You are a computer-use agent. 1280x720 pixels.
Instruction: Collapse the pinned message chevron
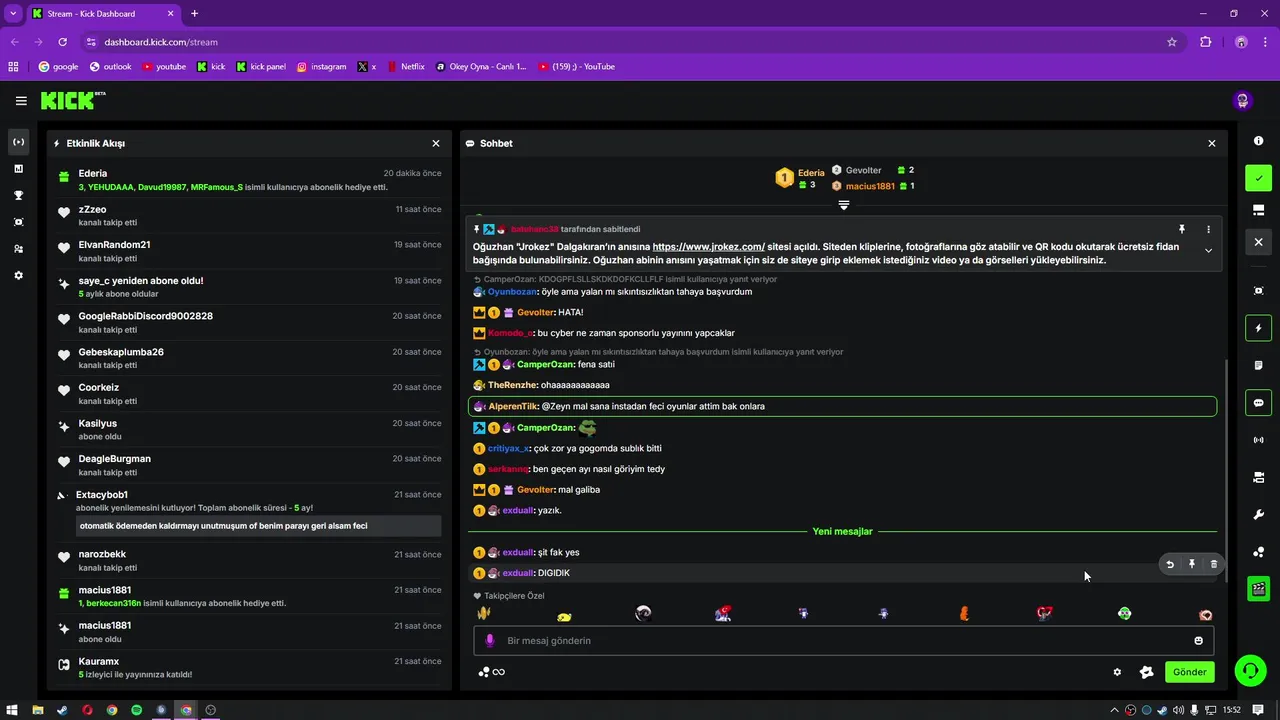click(x=1208, y=250)
